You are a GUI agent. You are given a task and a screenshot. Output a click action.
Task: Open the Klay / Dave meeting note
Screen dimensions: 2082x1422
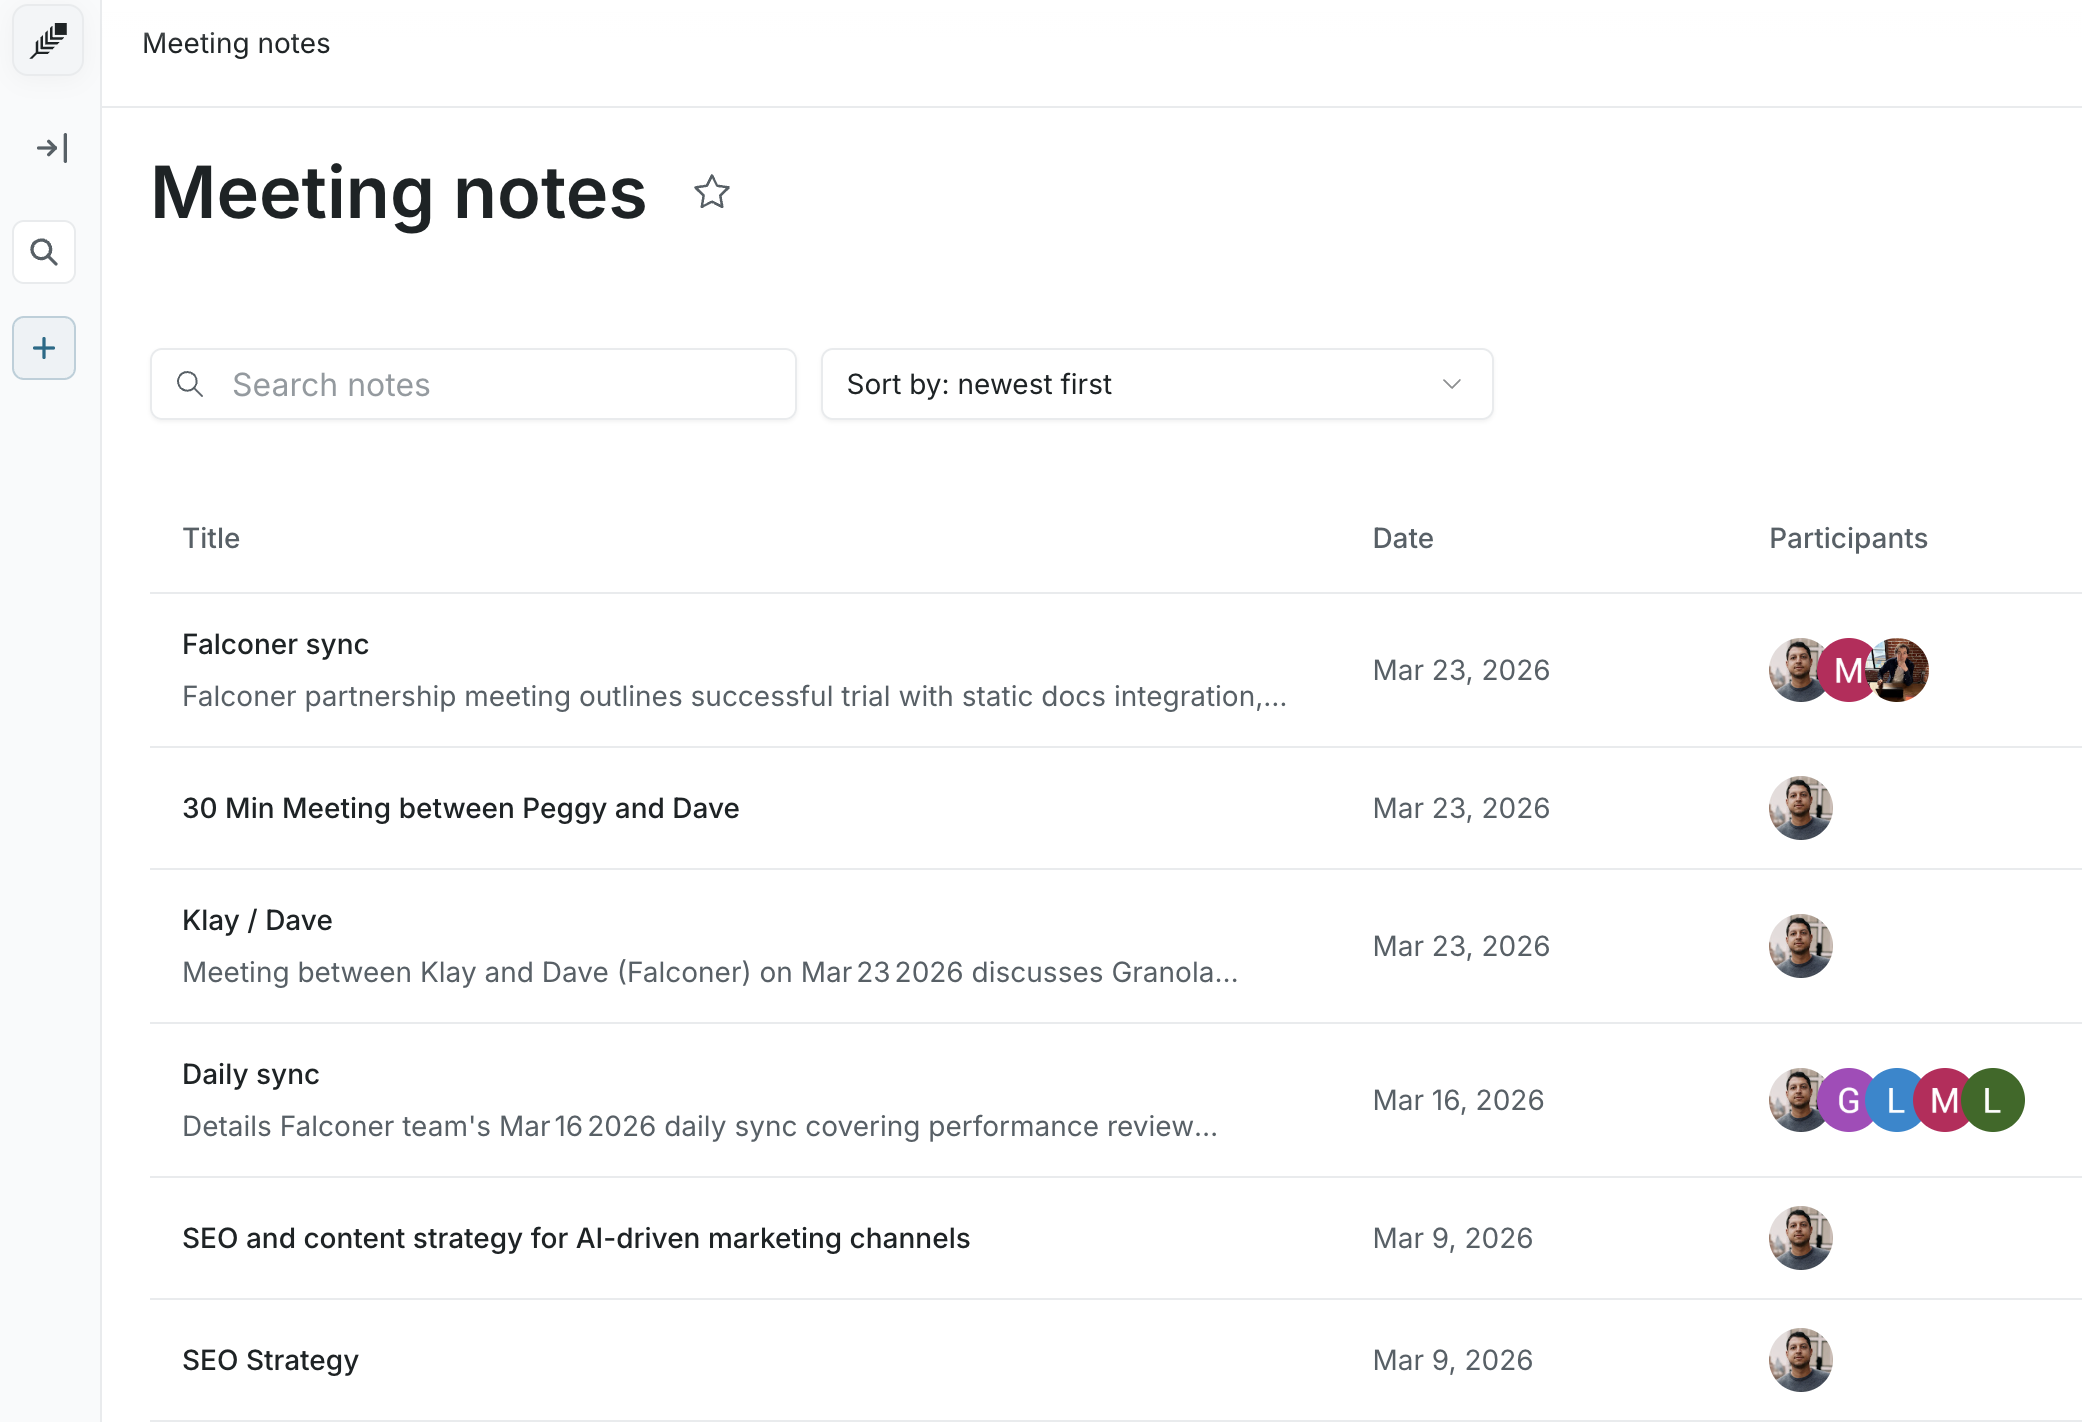[x=257, y=921]
